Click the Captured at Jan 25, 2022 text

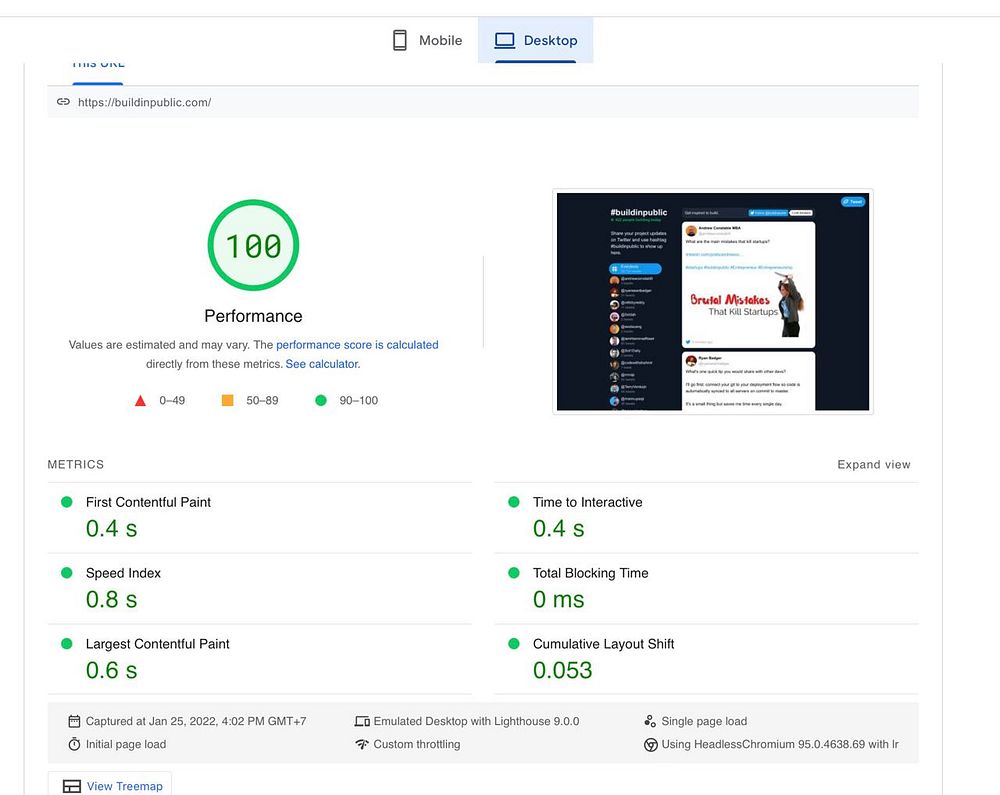196,721
